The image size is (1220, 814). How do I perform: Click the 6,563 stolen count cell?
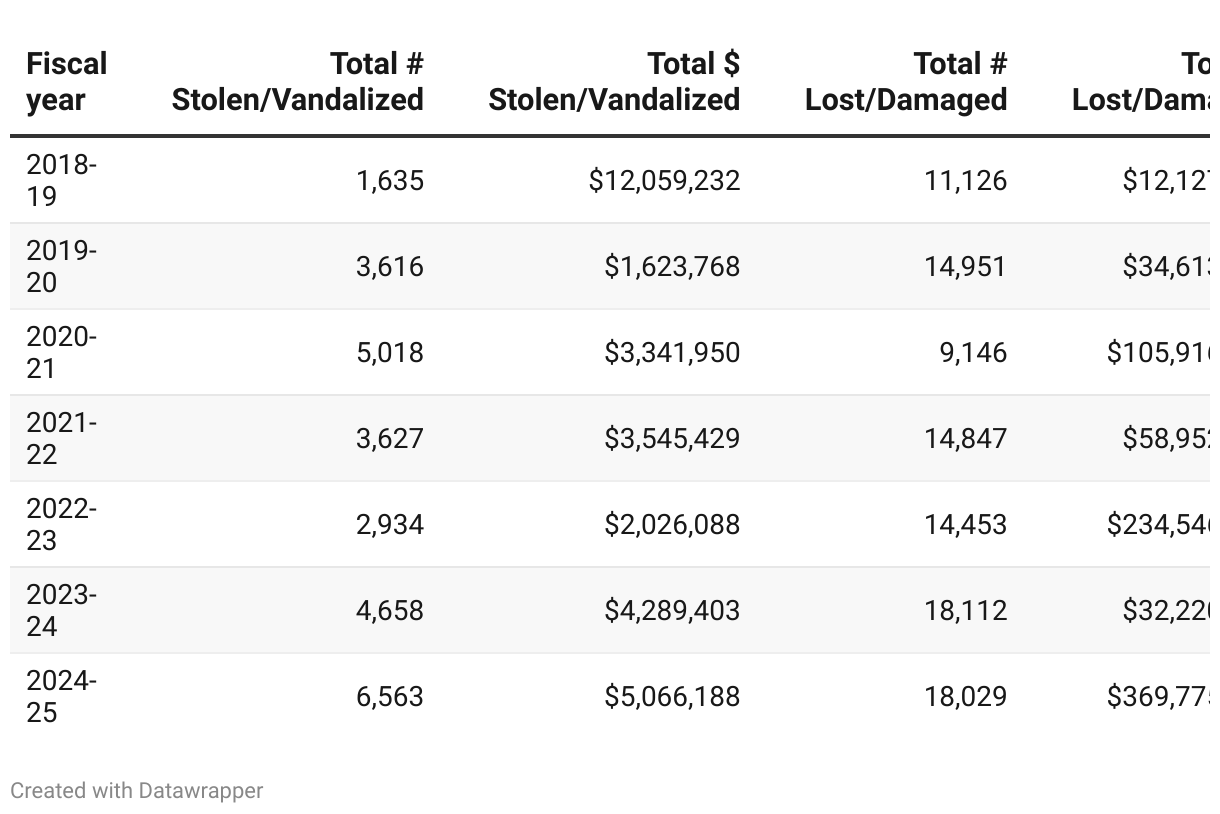tap(390, 696)
